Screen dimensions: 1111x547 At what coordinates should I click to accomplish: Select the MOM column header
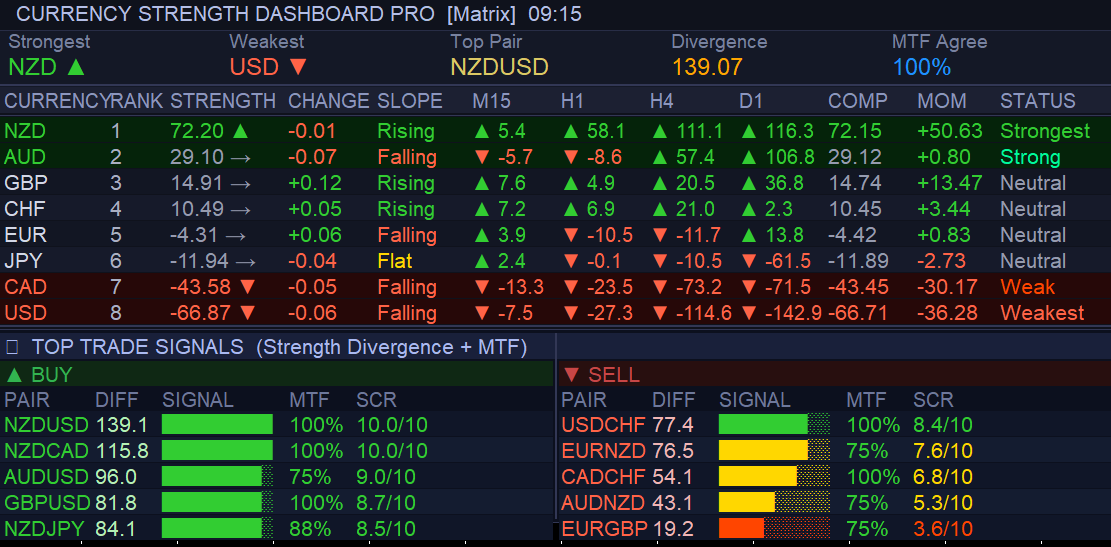click(x=941, y=101)
